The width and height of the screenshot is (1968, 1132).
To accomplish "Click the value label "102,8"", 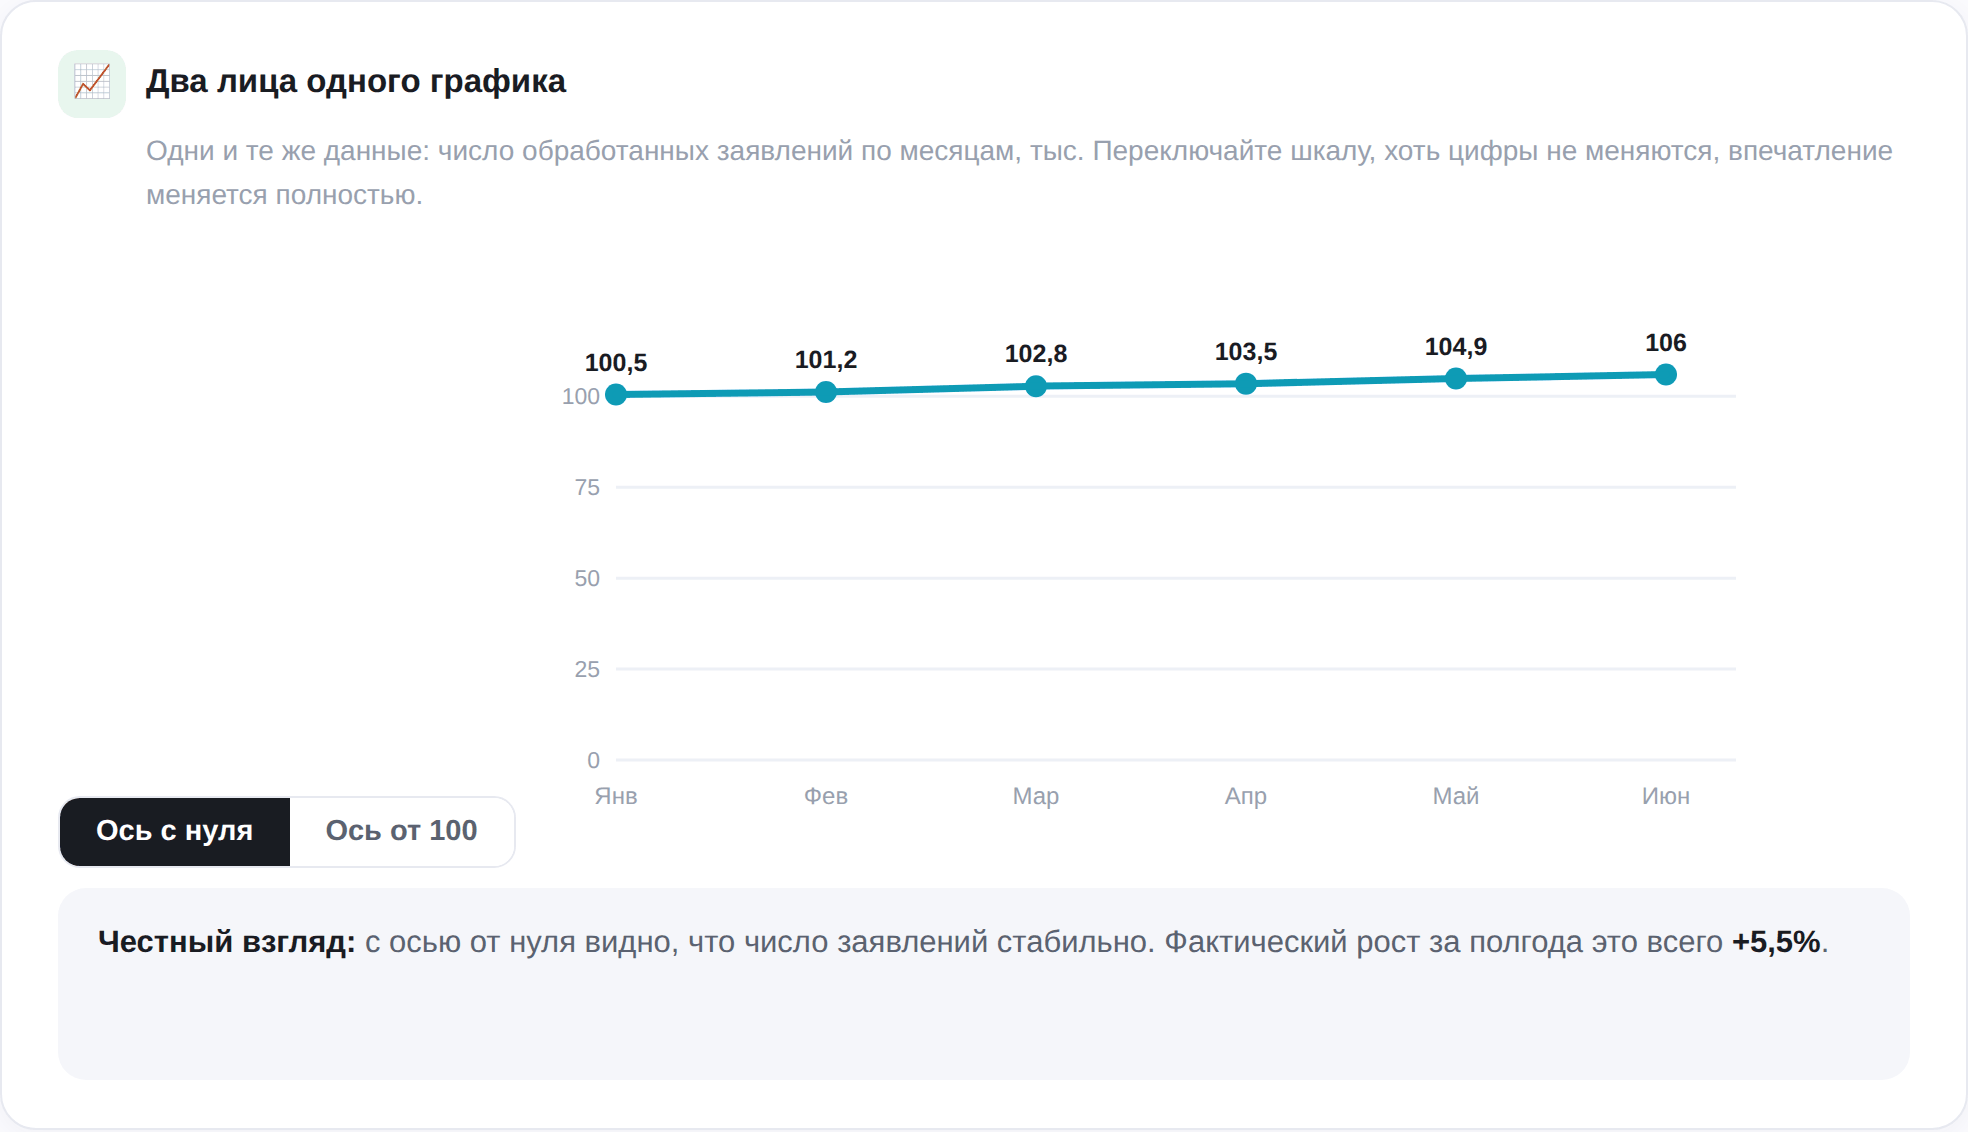I will (x=1036, y=354).
